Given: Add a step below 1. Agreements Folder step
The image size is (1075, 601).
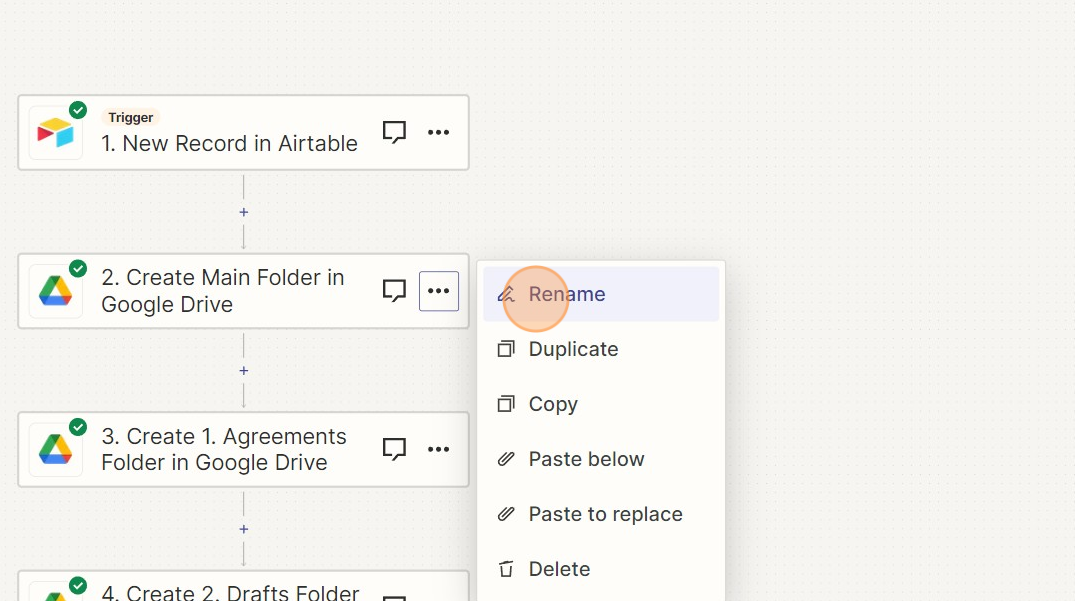Looking at the screenshot, I should pyautogui.click(x=243, y=529).
